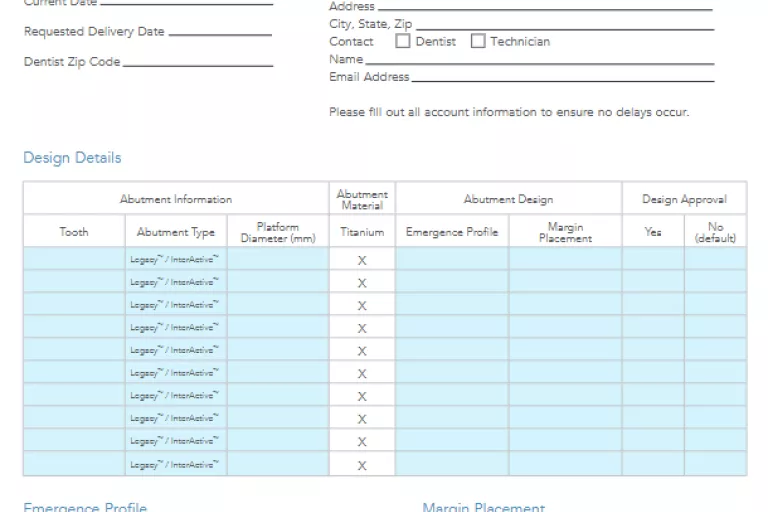Click the first row's Tooth cell
This screenshot has height=512, width=768.
pyautogui.click(x=74, y=259)
